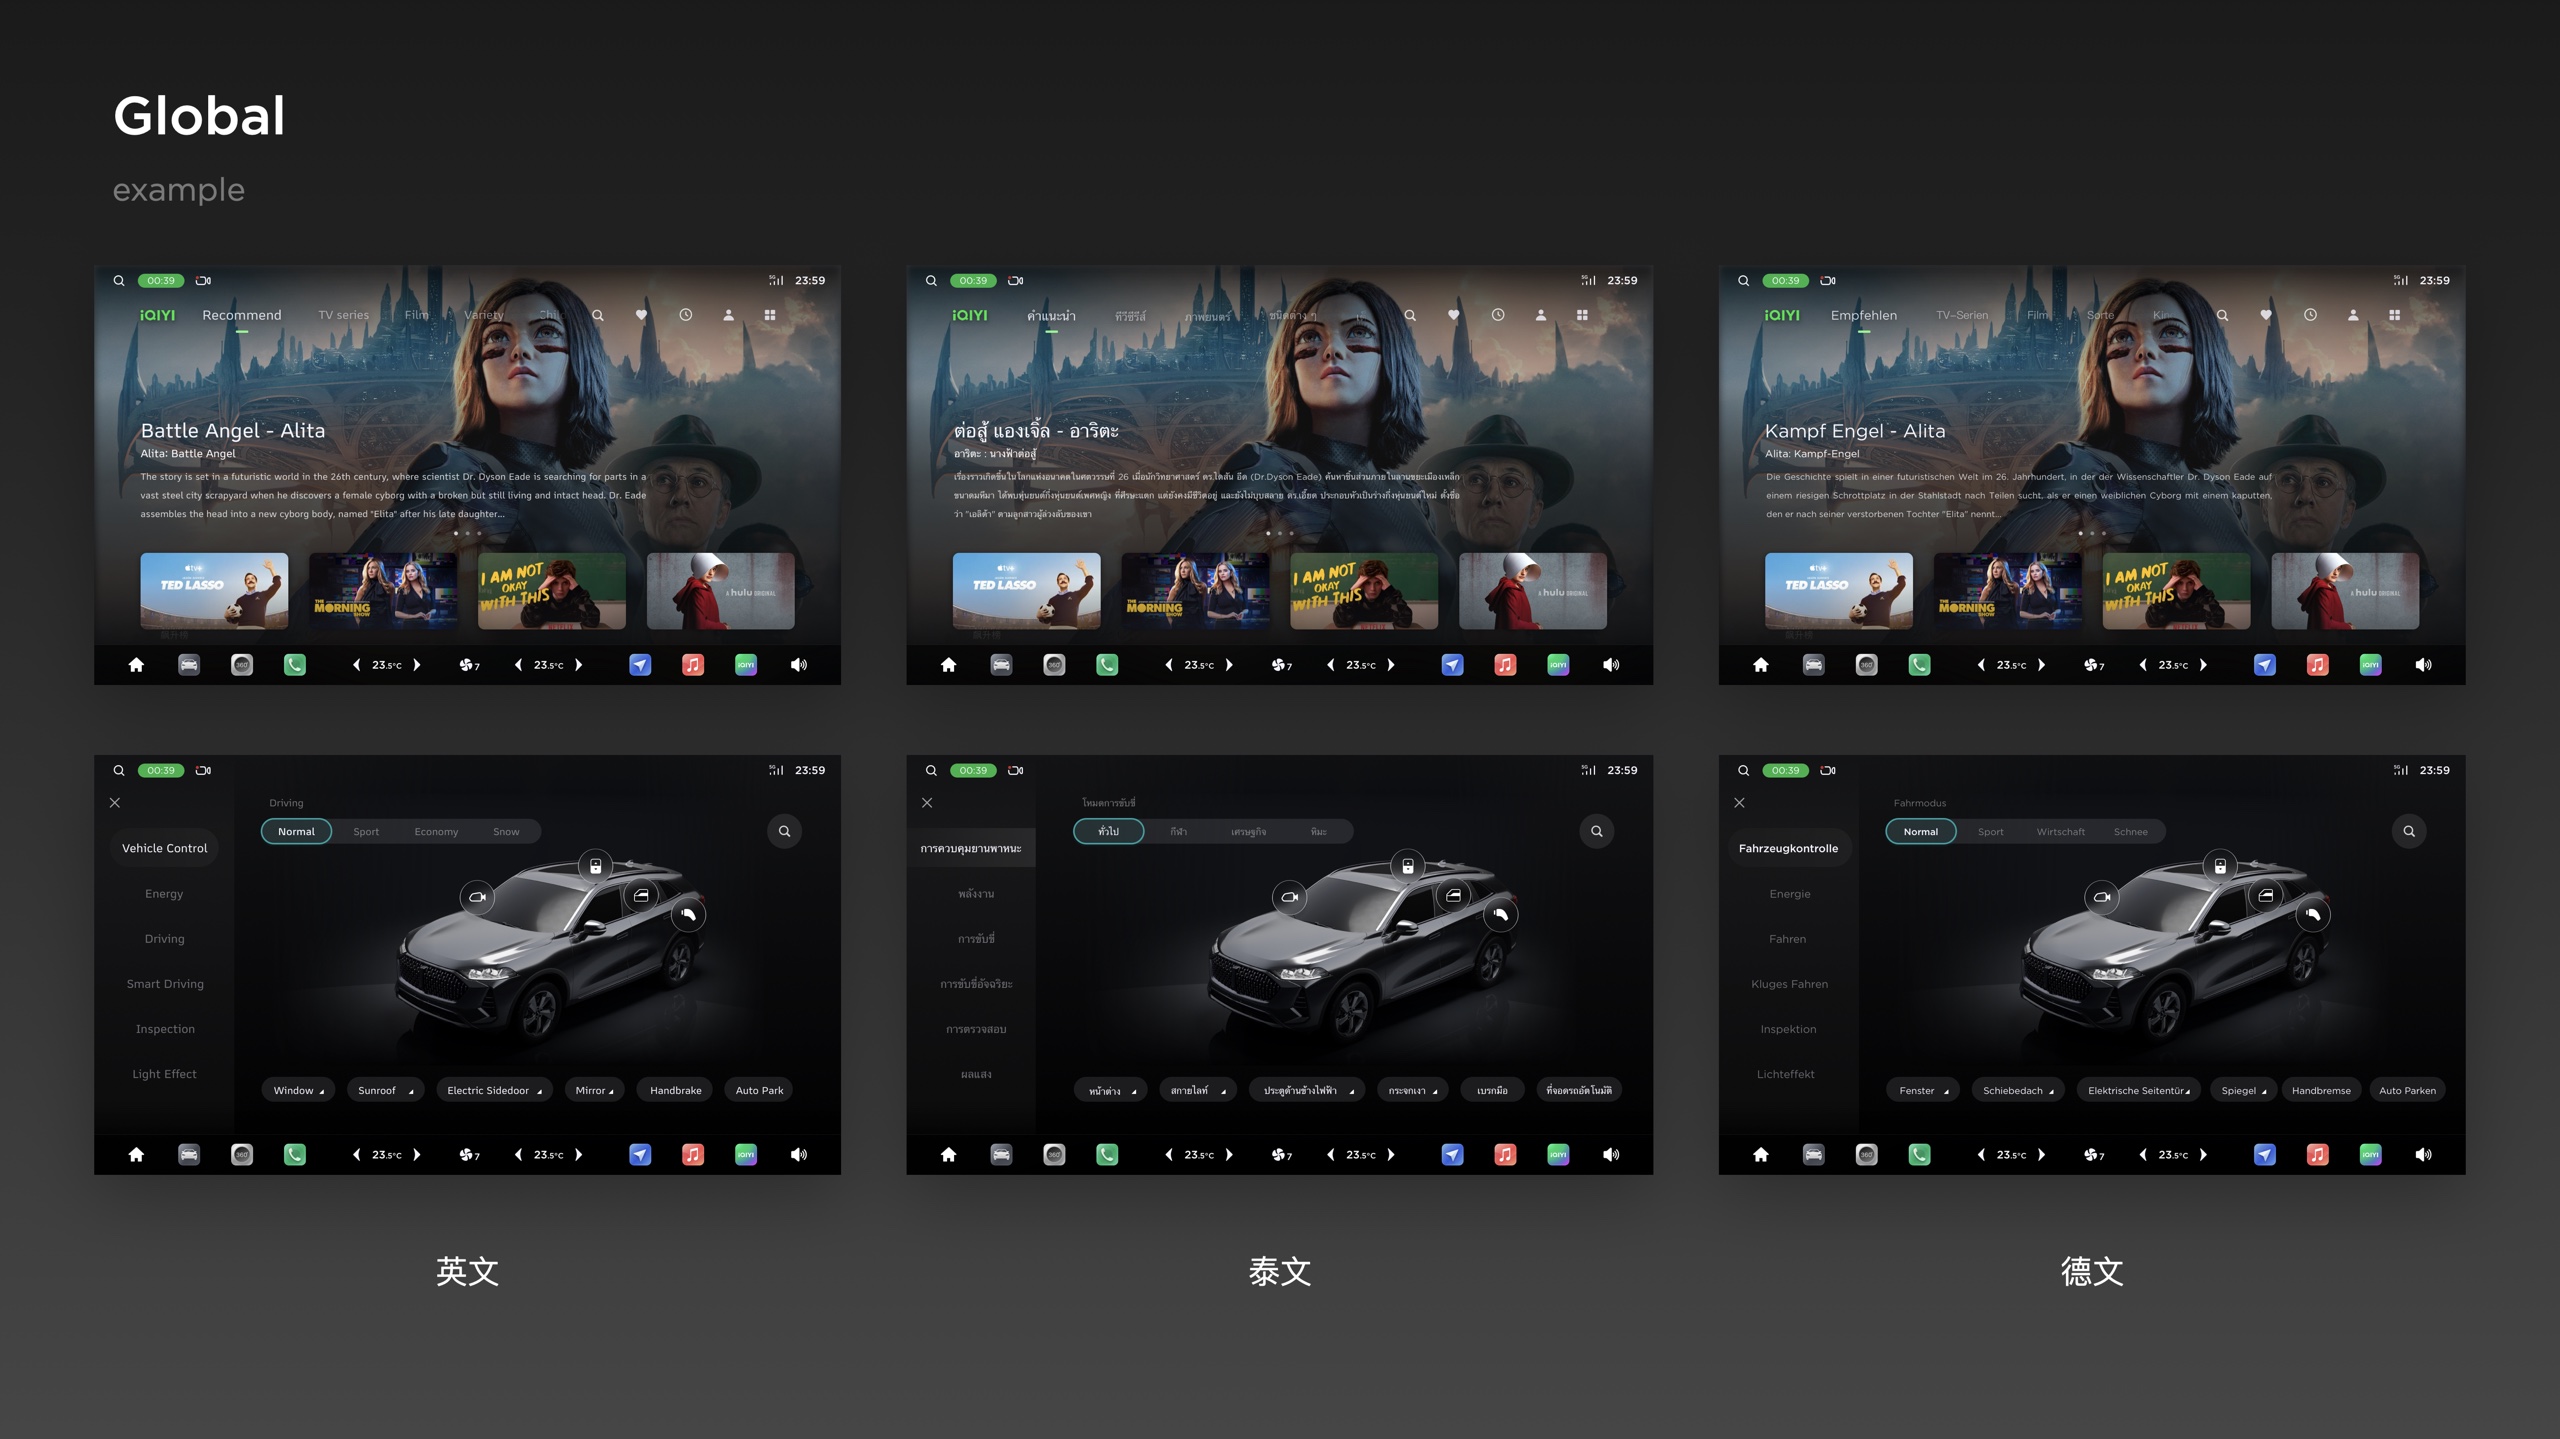This screenshot has width=2560, height=1439.
Task: Open grid menu icon in English iQIYI header
Action: 770,315
